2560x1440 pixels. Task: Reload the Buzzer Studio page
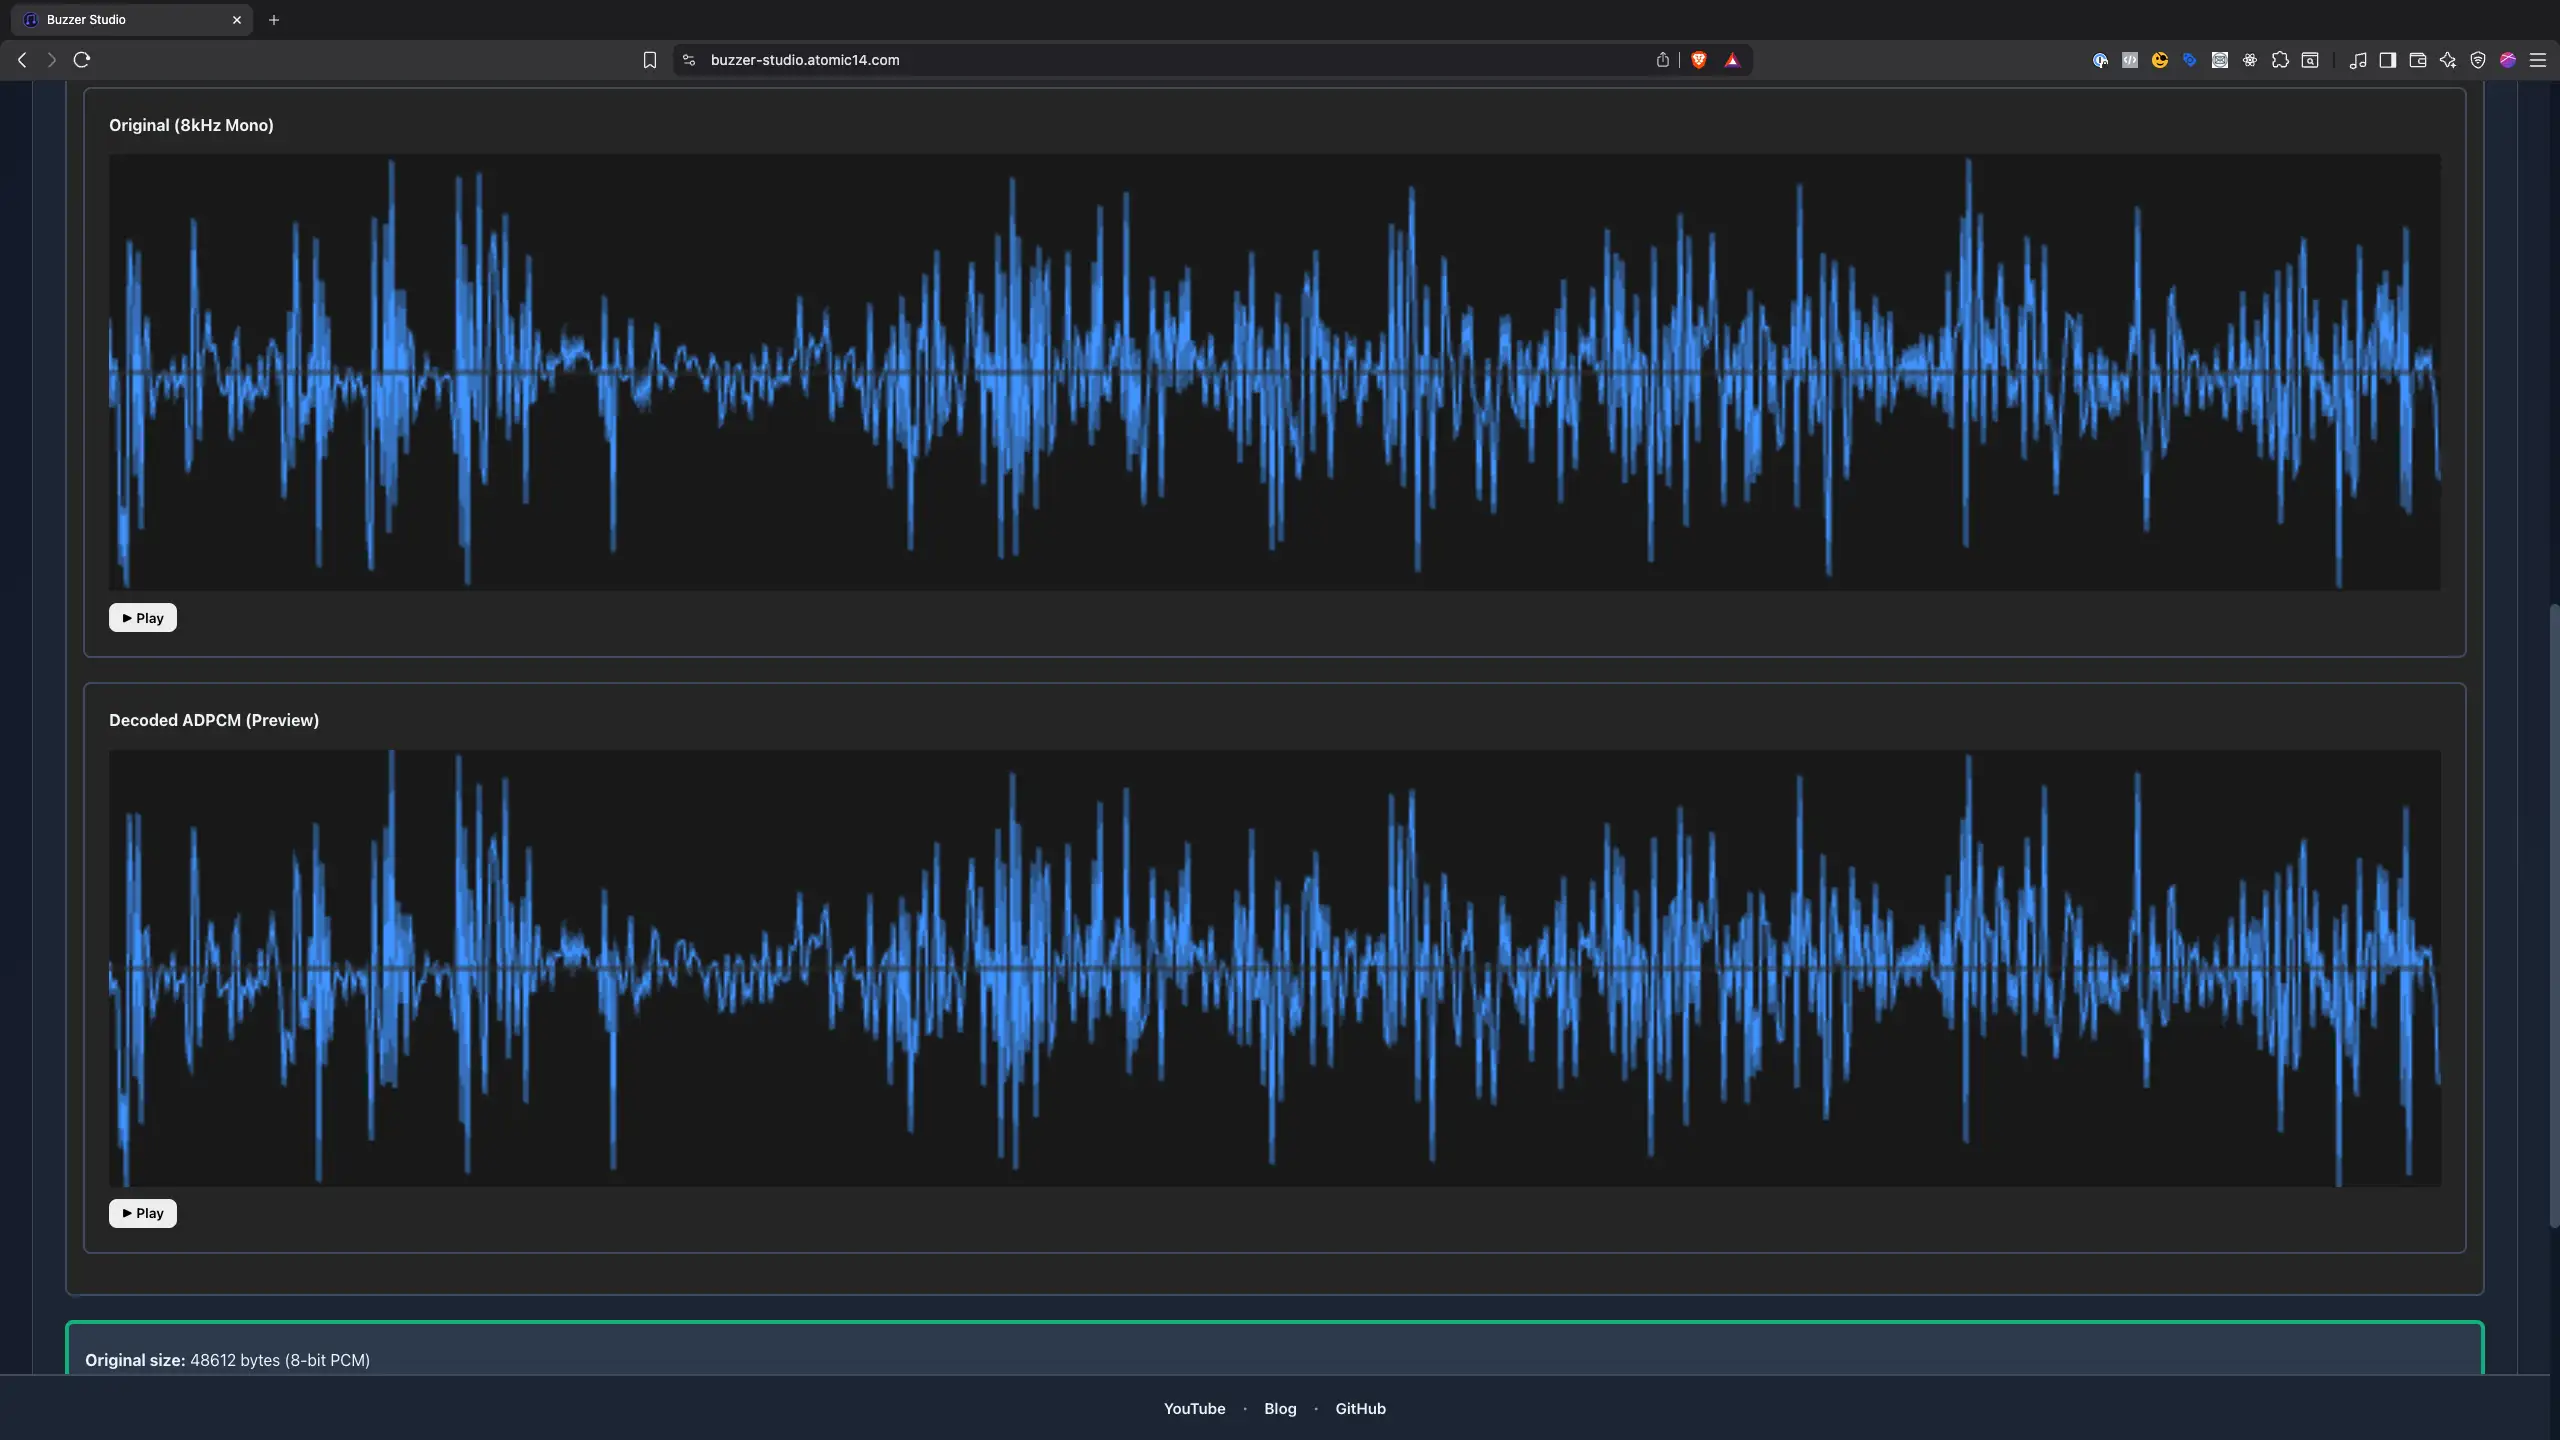pos(82,60)
